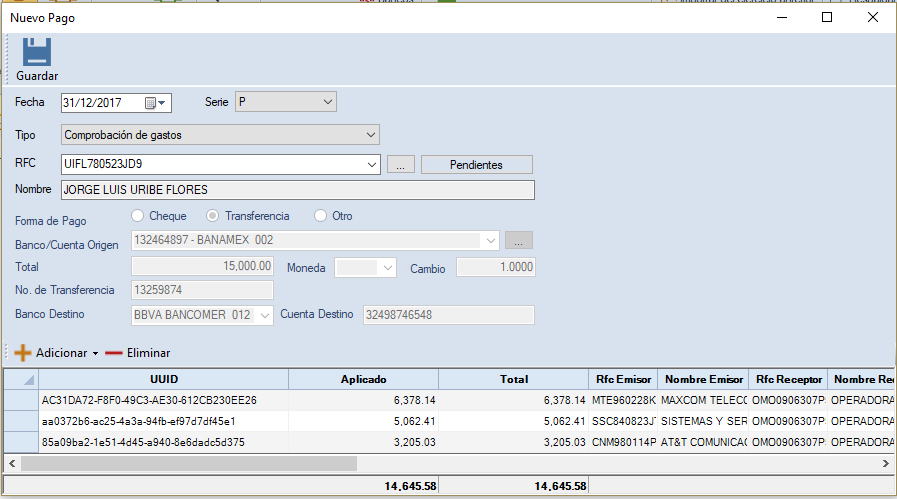Click the Guardar floppy disk icon
This screenshot has height=499, width=897.
pos(36,52)
